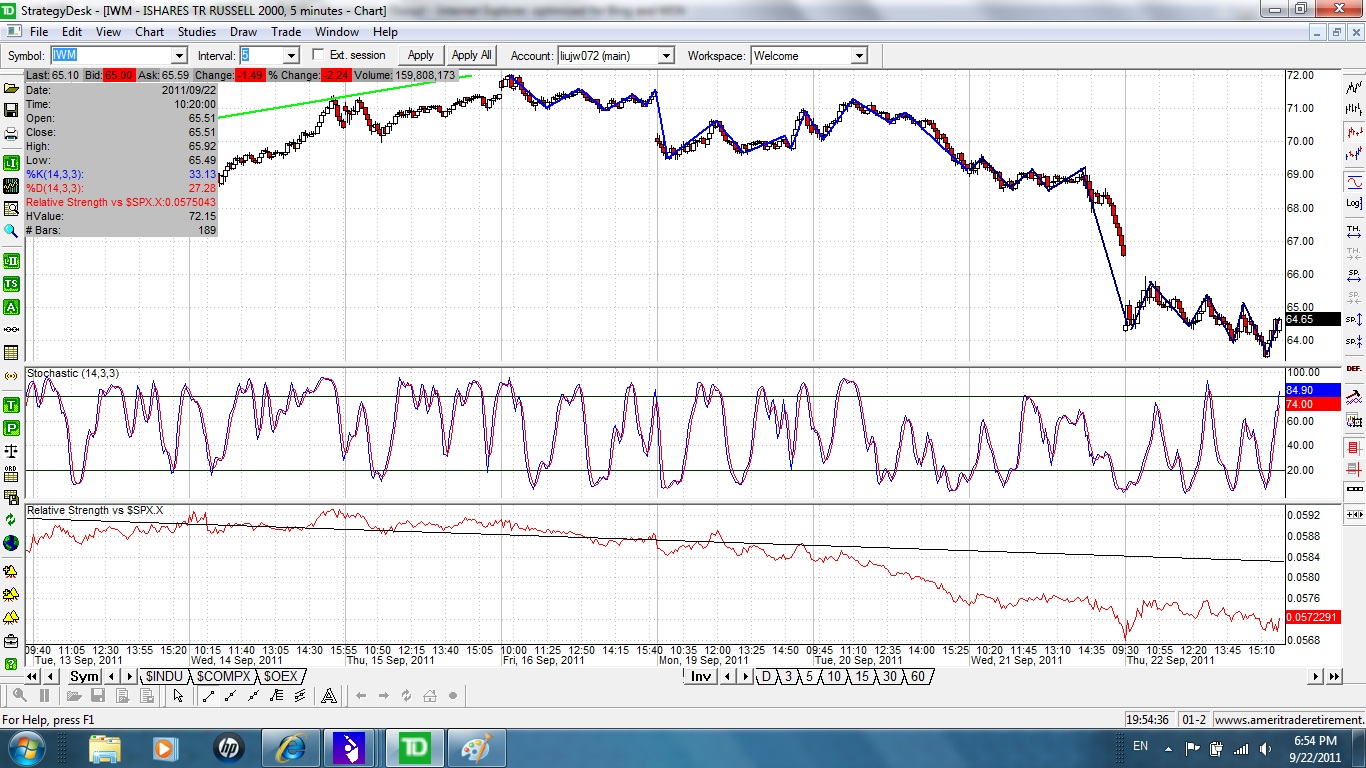Switch to the $OEX symbol tab
Image resolution: width=1366 pixels, height=768 pixels.
pyautogui.click(x=281, y=677)
